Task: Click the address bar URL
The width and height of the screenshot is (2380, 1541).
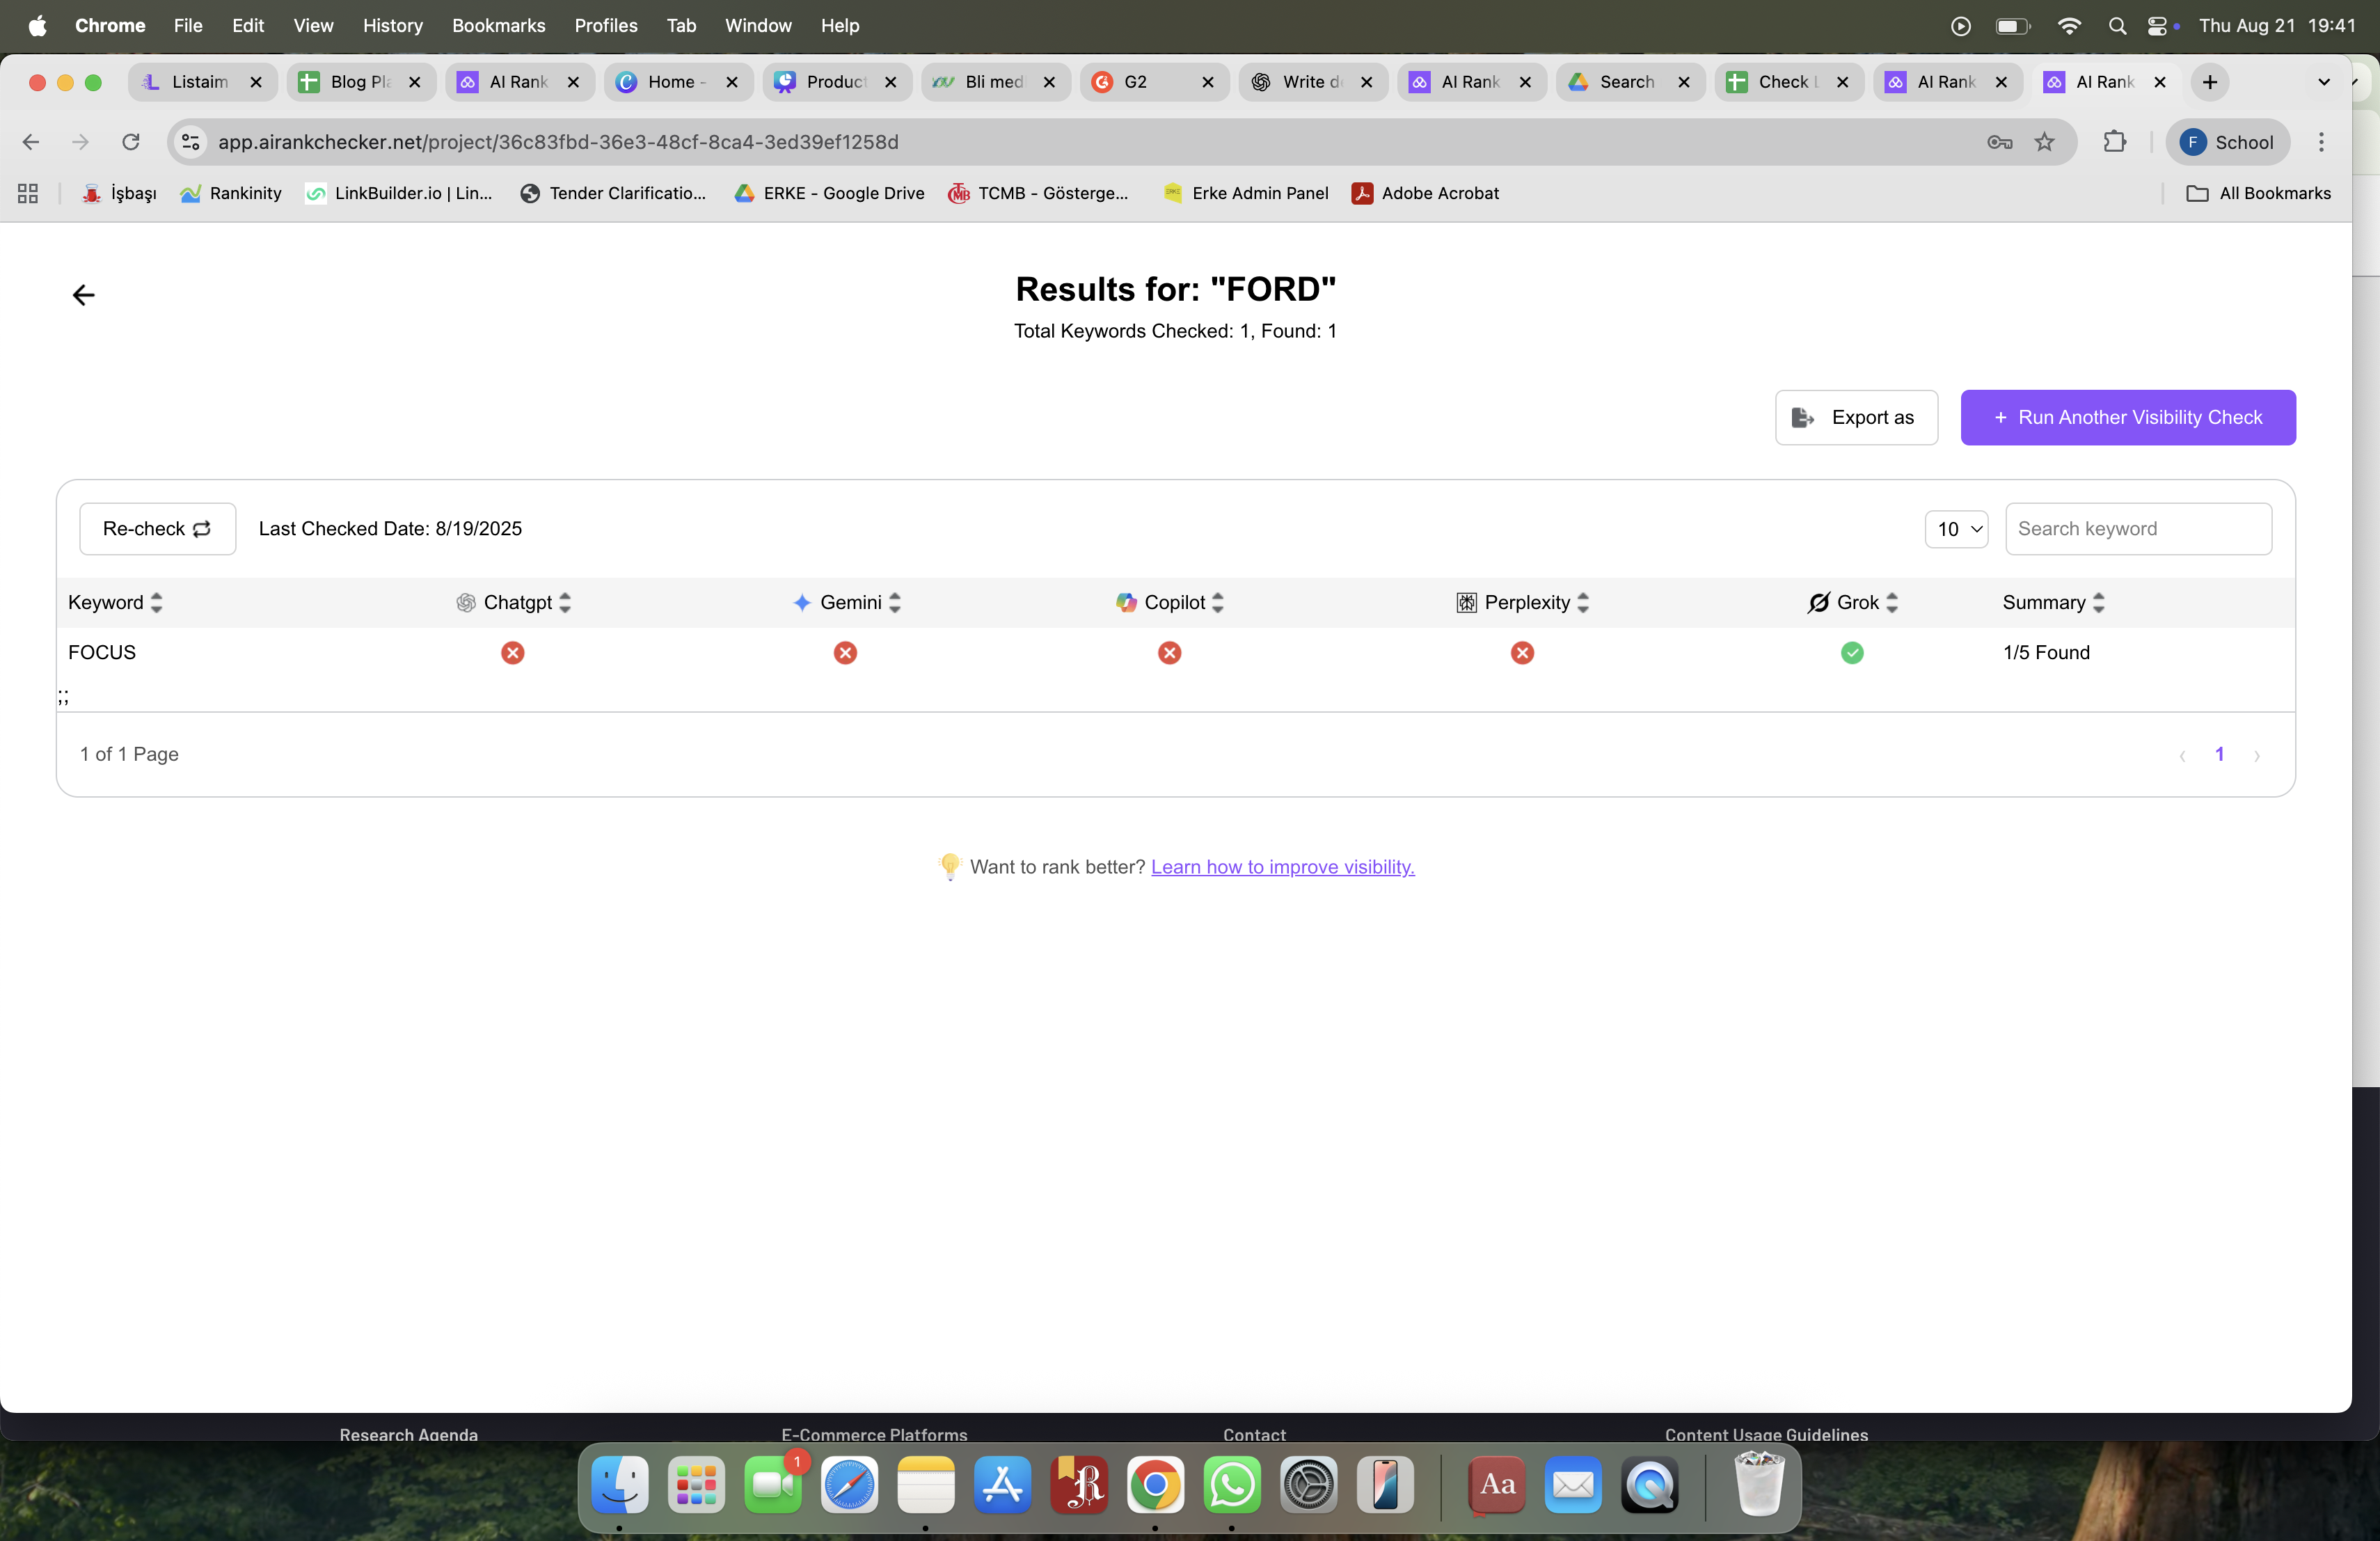Action: tap(558, 142)
